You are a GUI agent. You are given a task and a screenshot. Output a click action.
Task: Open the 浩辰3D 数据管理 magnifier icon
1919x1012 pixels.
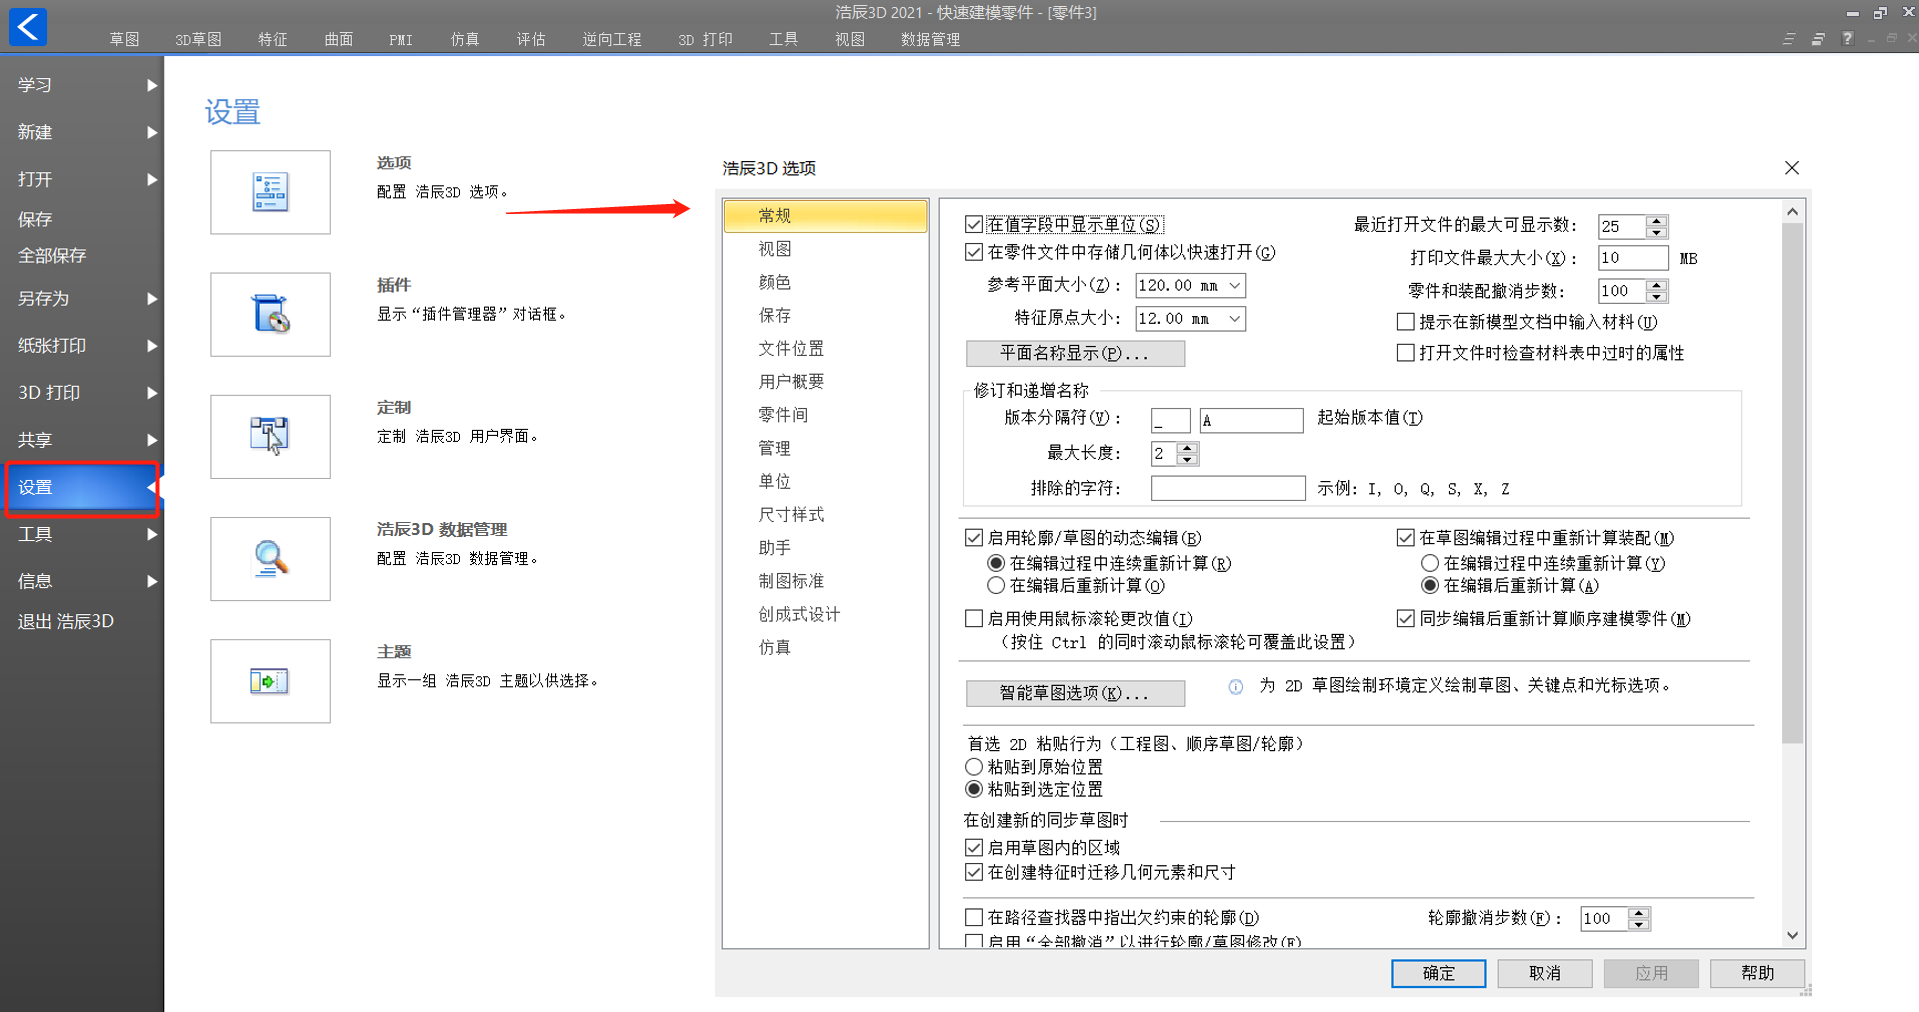pyautogui.click(x=270, y=558)
